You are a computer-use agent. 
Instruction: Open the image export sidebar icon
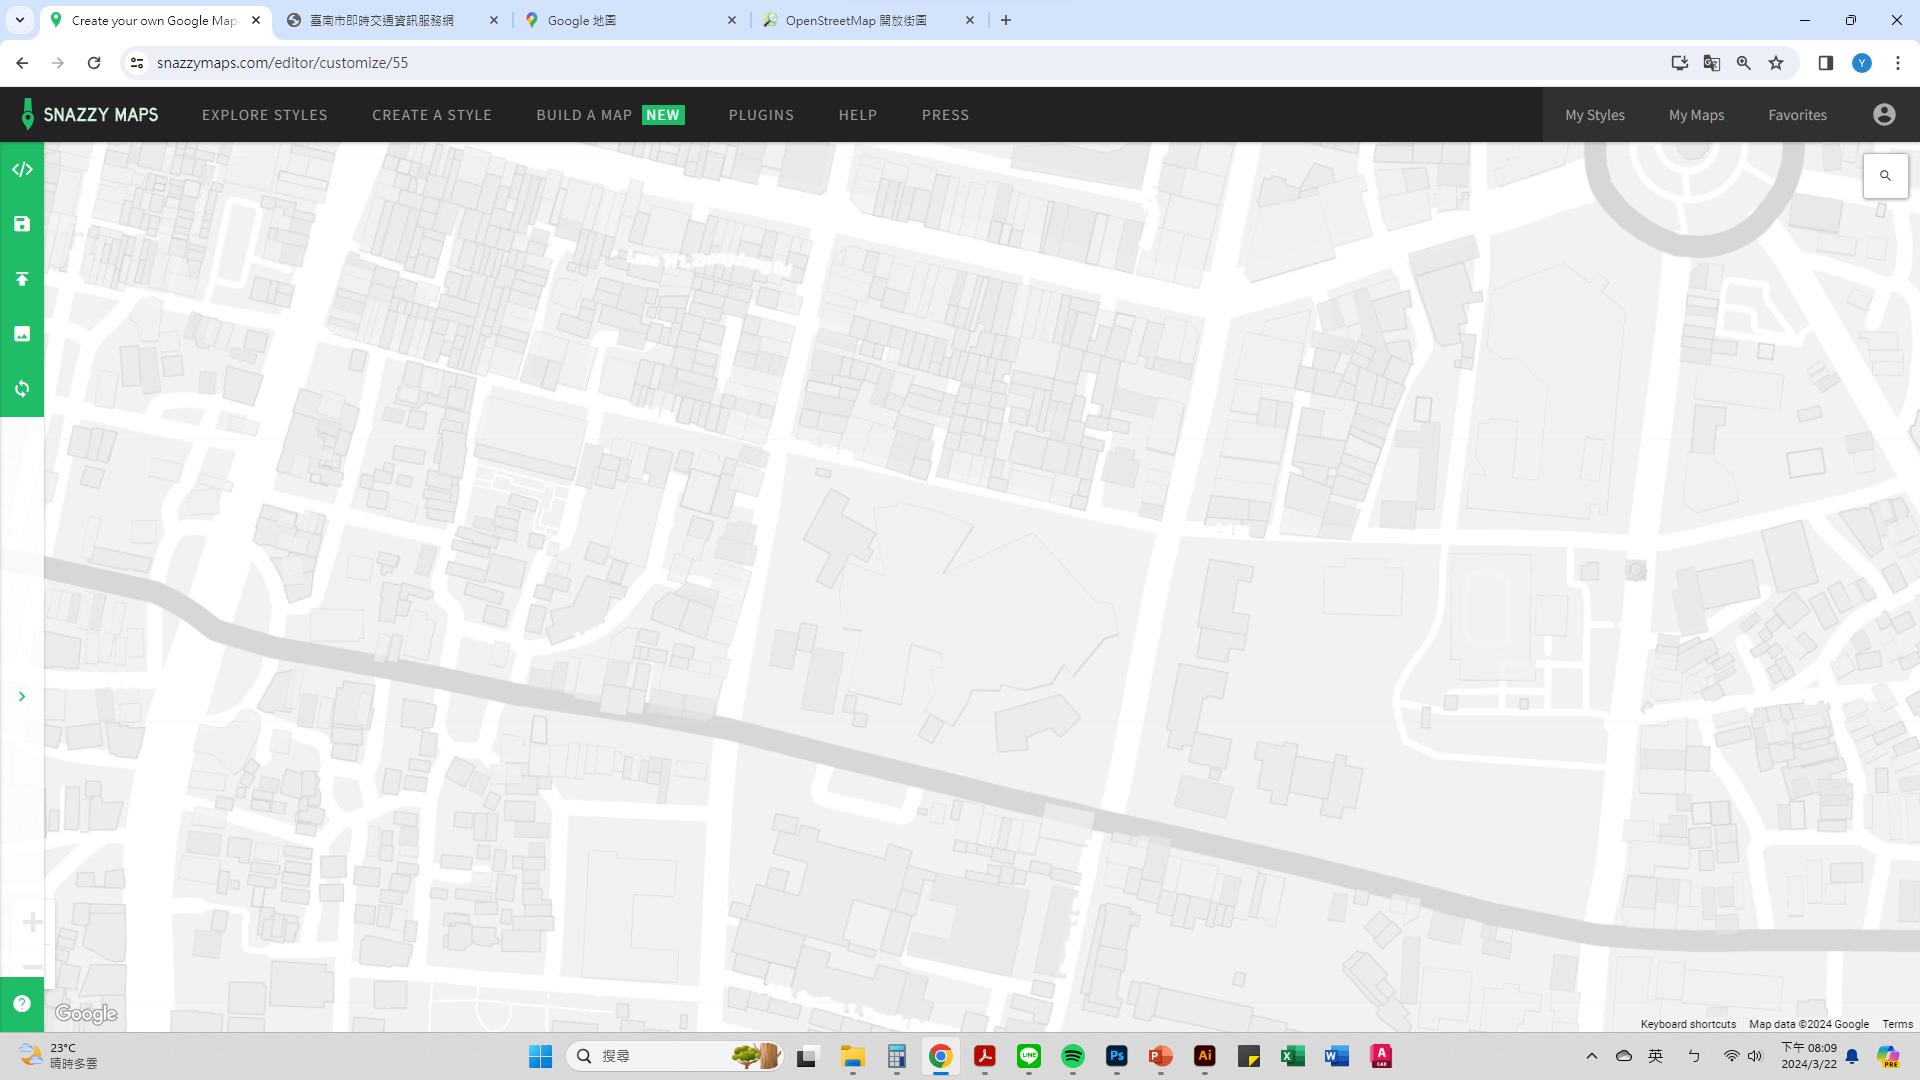coord(22,334)
